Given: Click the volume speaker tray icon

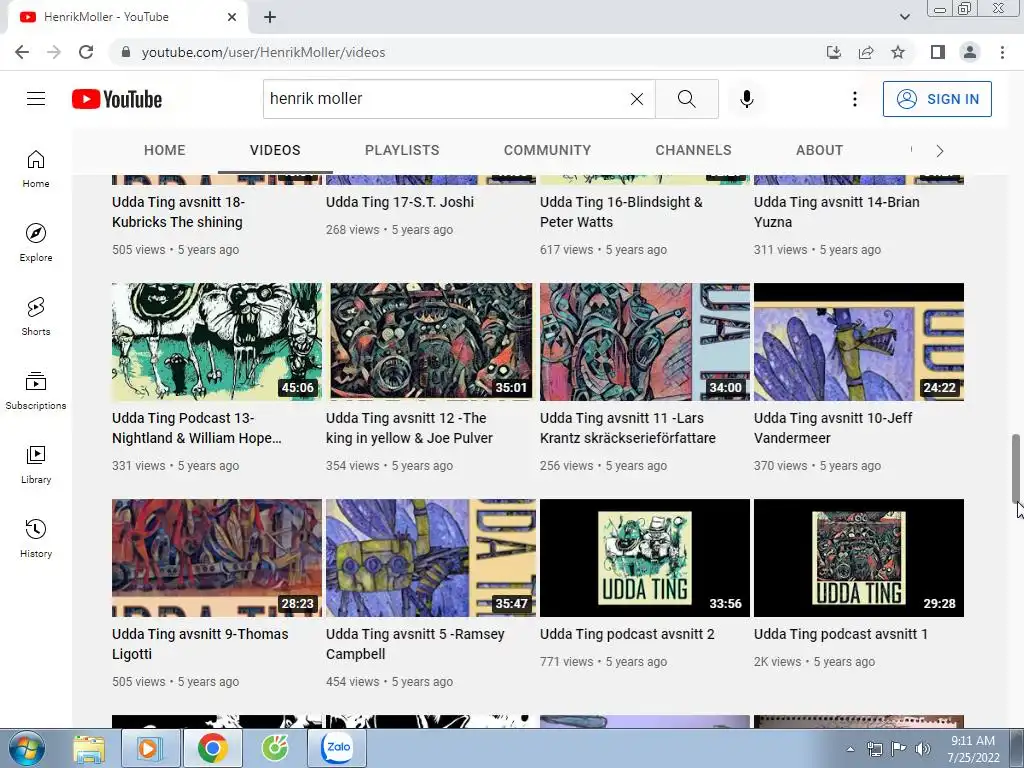Looking at the screenshot, I should [922, 749].
